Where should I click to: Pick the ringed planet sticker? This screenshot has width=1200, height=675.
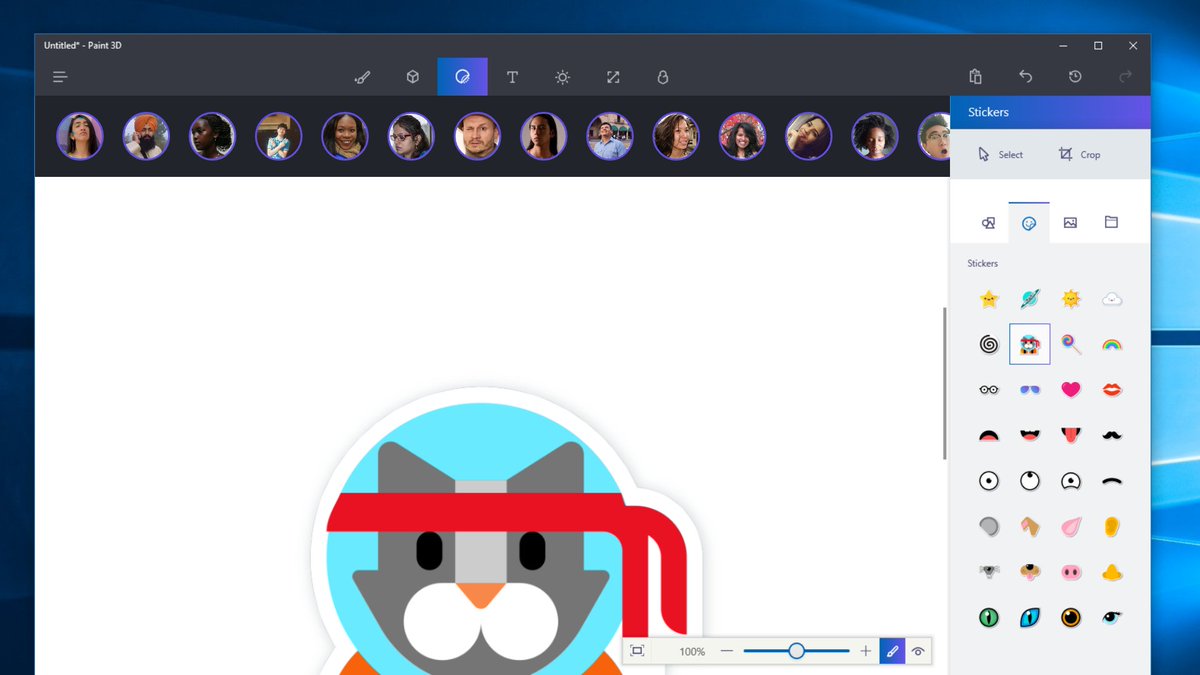point(1030,299)
